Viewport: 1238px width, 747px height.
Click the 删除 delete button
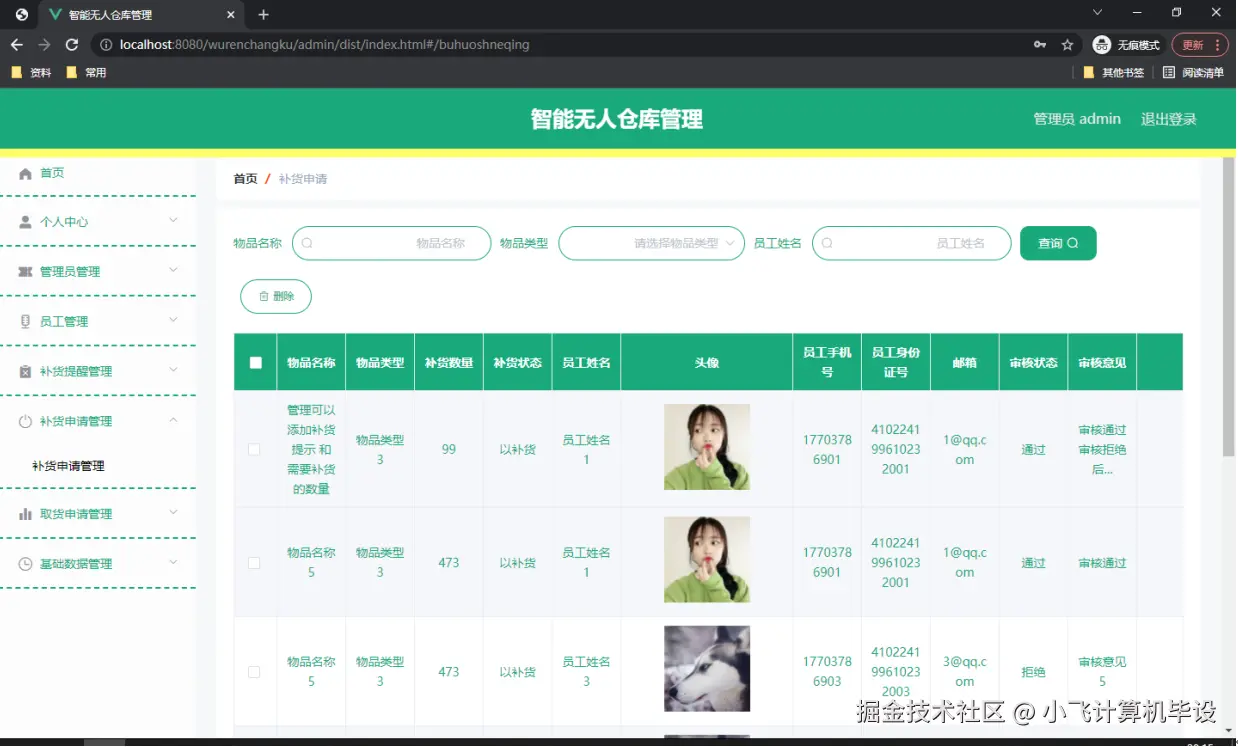[276, 297]
